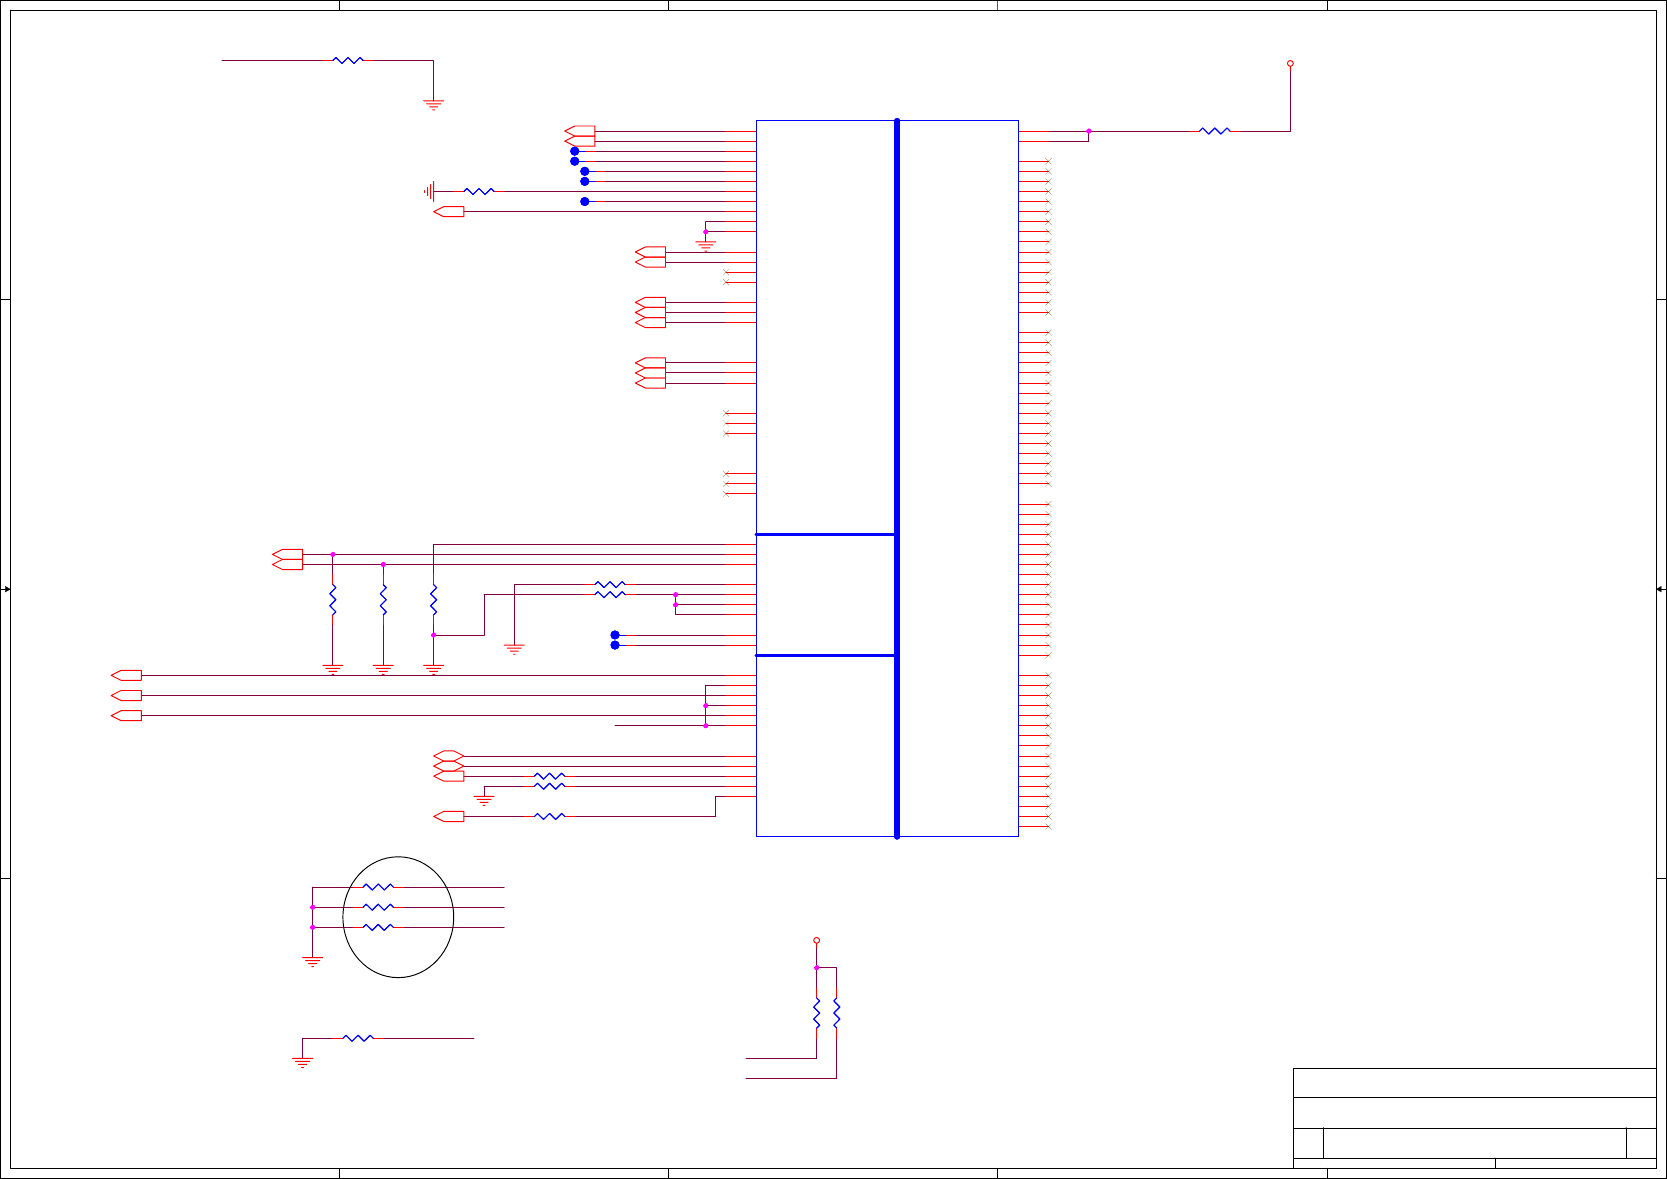Viewport: 1667px width, 1179px height.
Task: Click the sideways ground symbol left of the IC
Action: tap(429, 191)
